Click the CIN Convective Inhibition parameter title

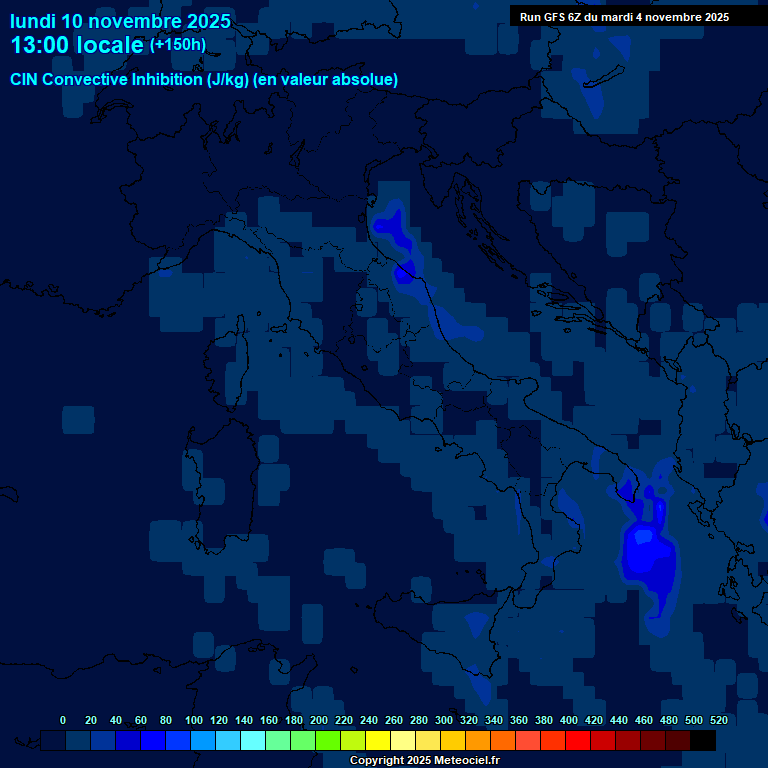coord(204,80)
